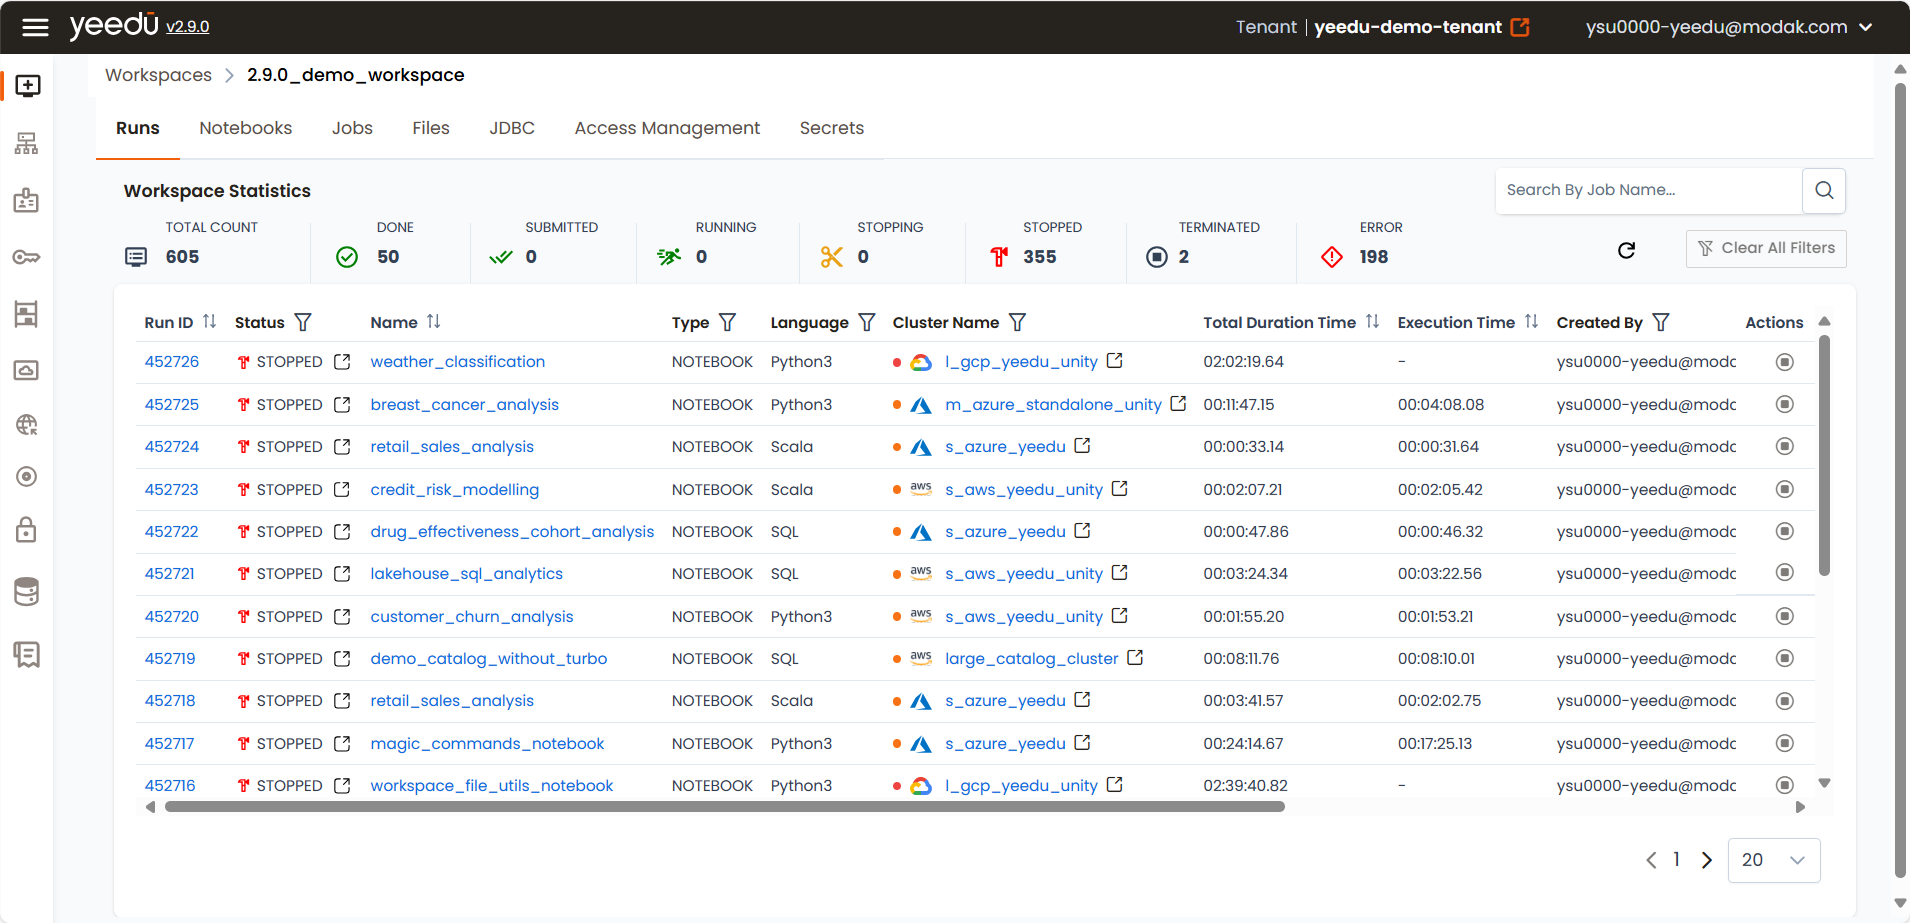Go to next page arrow
This screenshot has height=923, width=1910.
[1707, 860]
